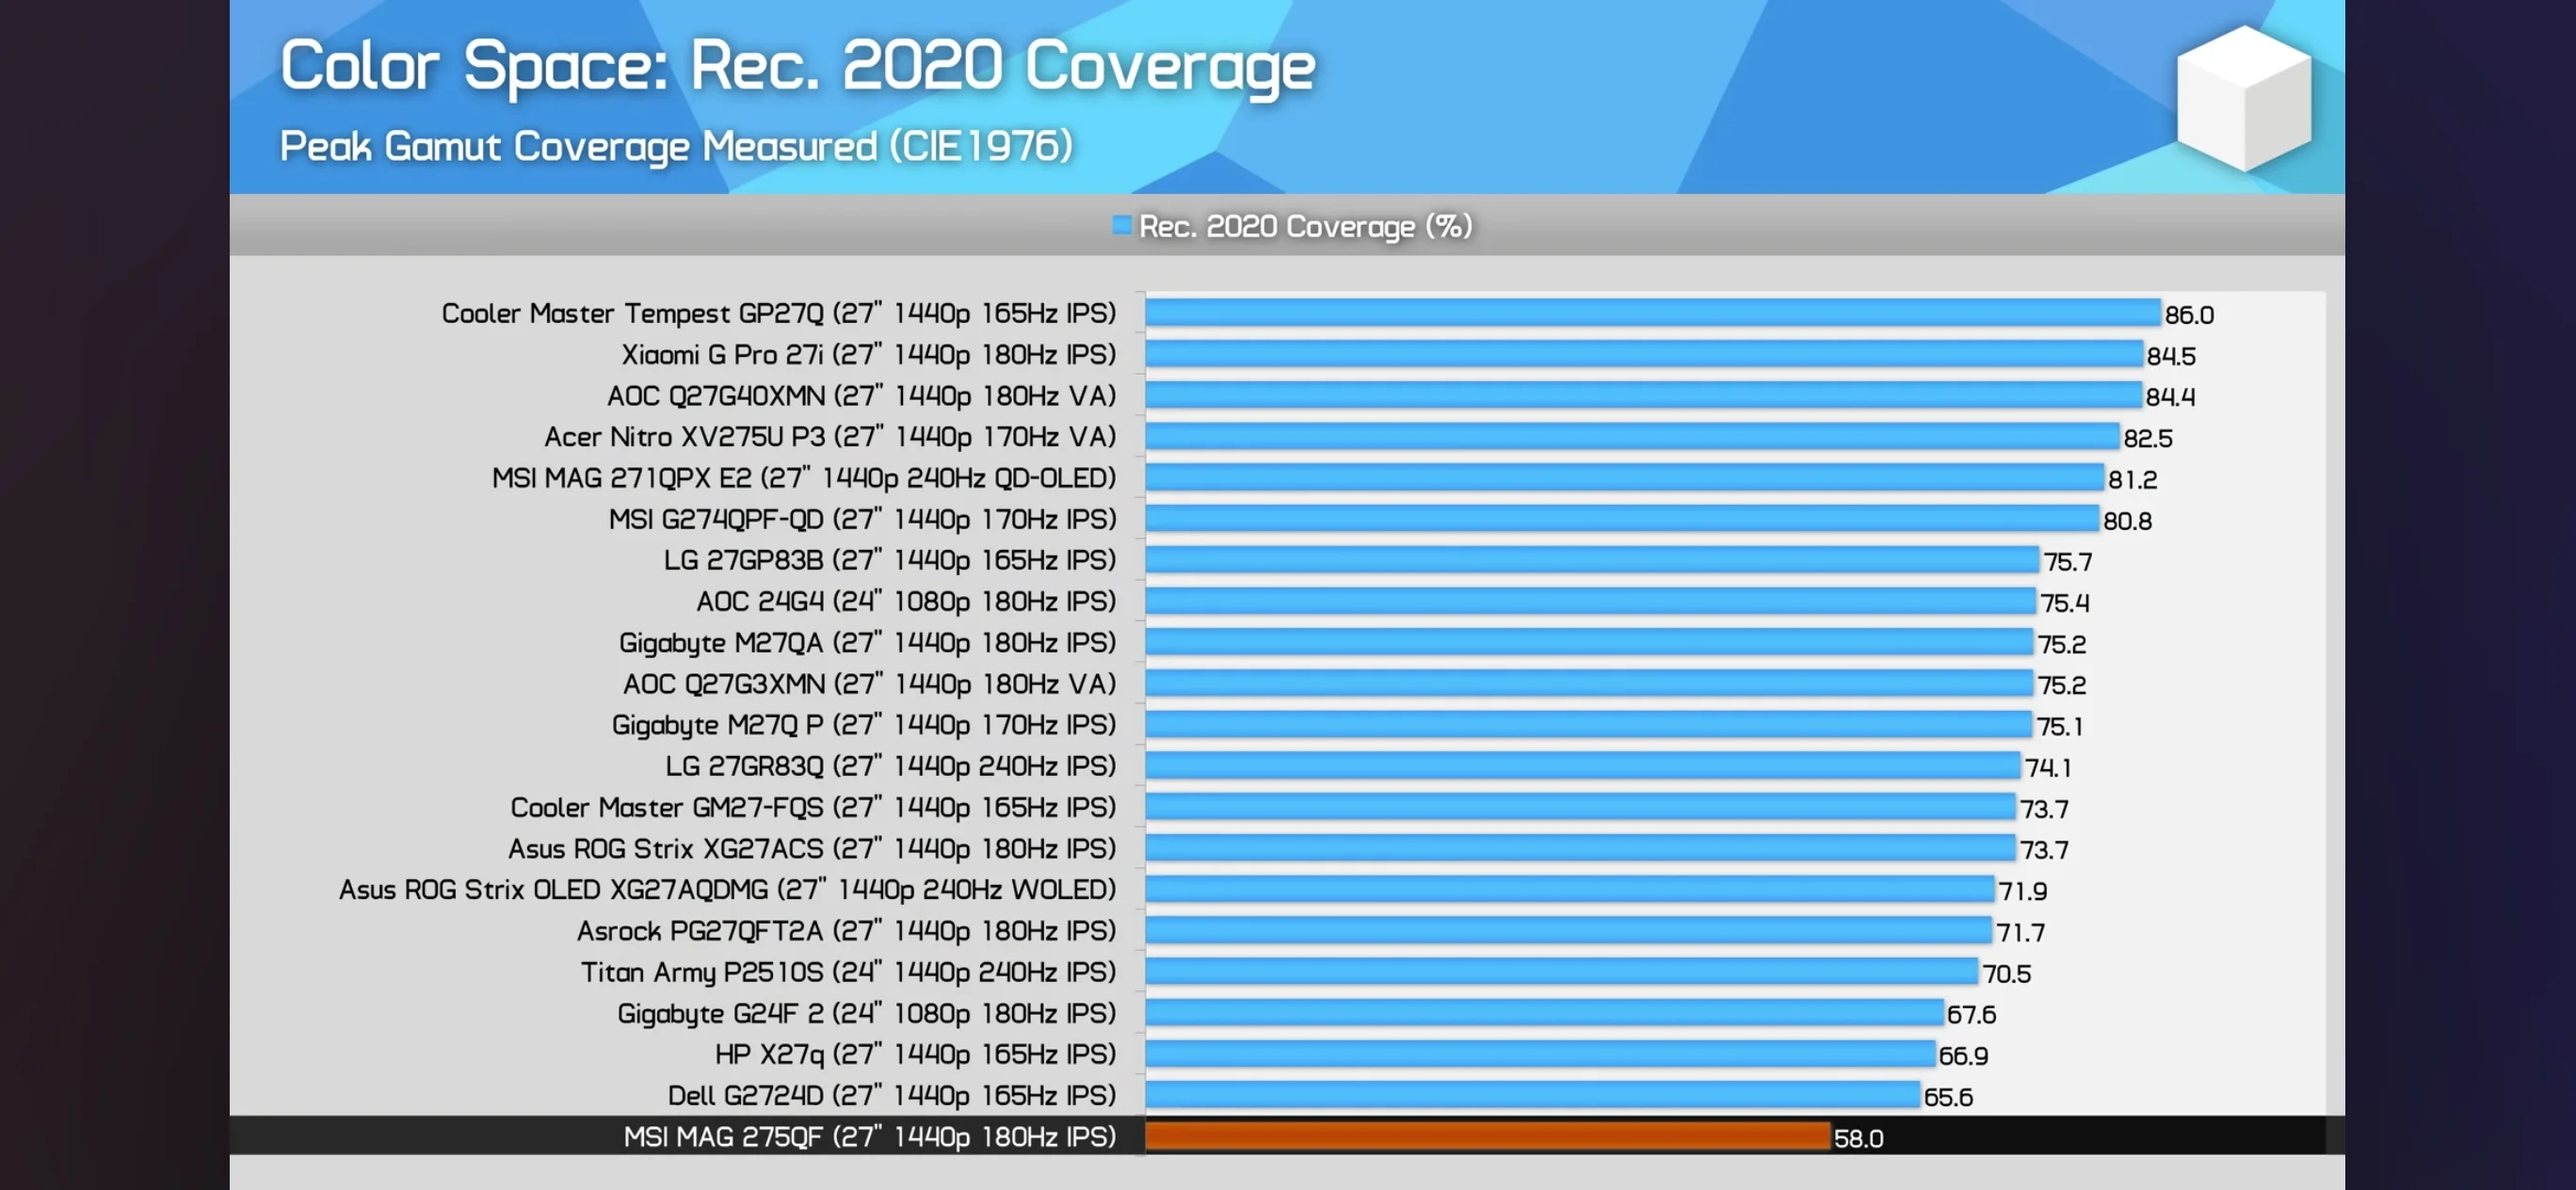Click the blue Rec. 2020 legend swatch
The width and height of the screenshot is (2576, 1190).
tap(1121, 225)
